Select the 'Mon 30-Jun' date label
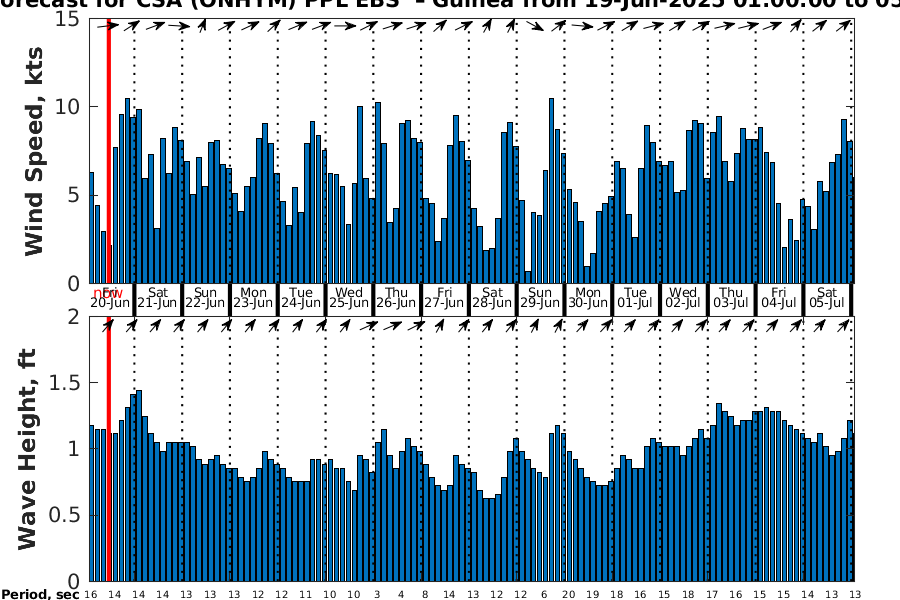The image size is (900, 600). [x=588, y=297]
